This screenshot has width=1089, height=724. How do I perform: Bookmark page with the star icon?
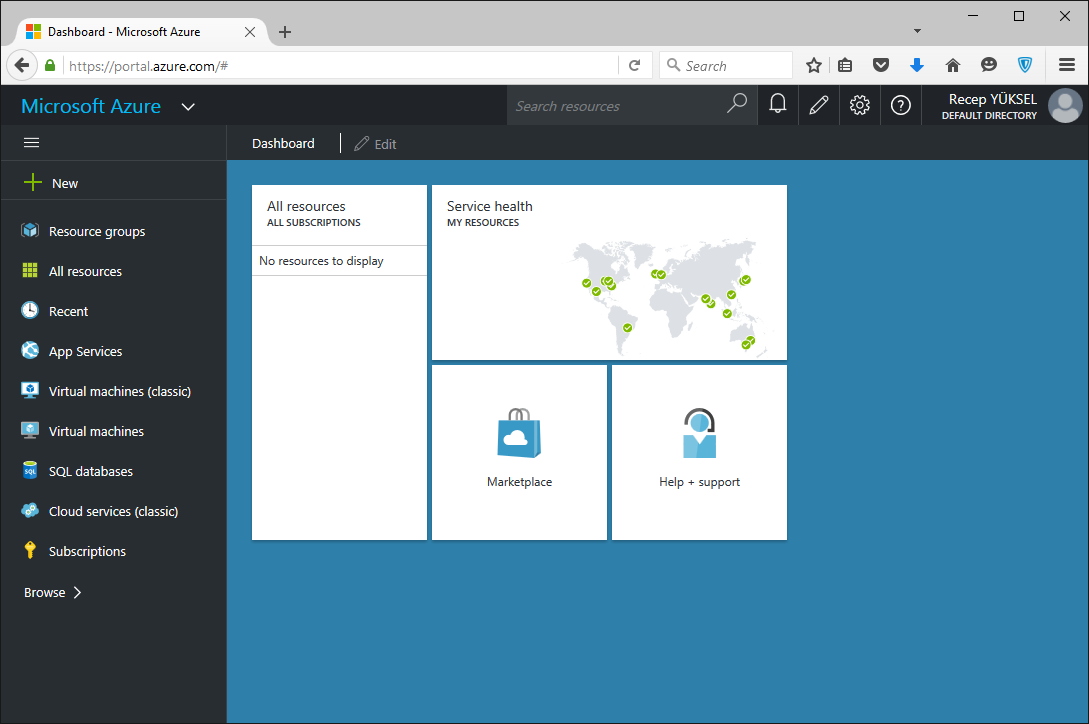click(814, 65)
